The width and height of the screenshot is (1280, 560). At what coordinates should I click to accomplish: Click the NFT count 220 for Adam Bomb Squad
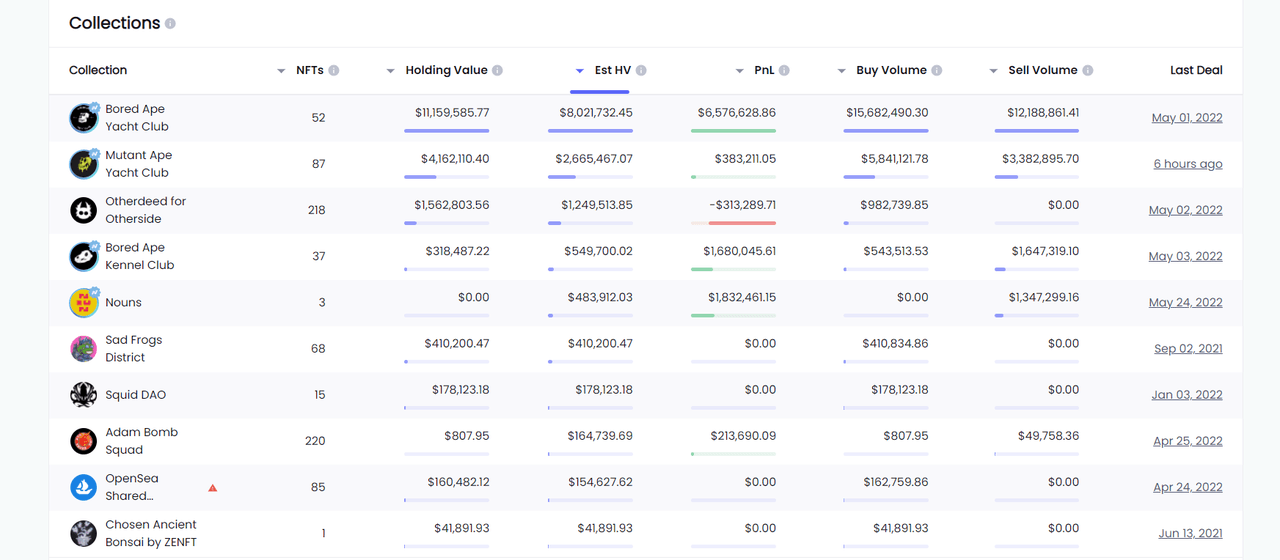pos(315,441)
